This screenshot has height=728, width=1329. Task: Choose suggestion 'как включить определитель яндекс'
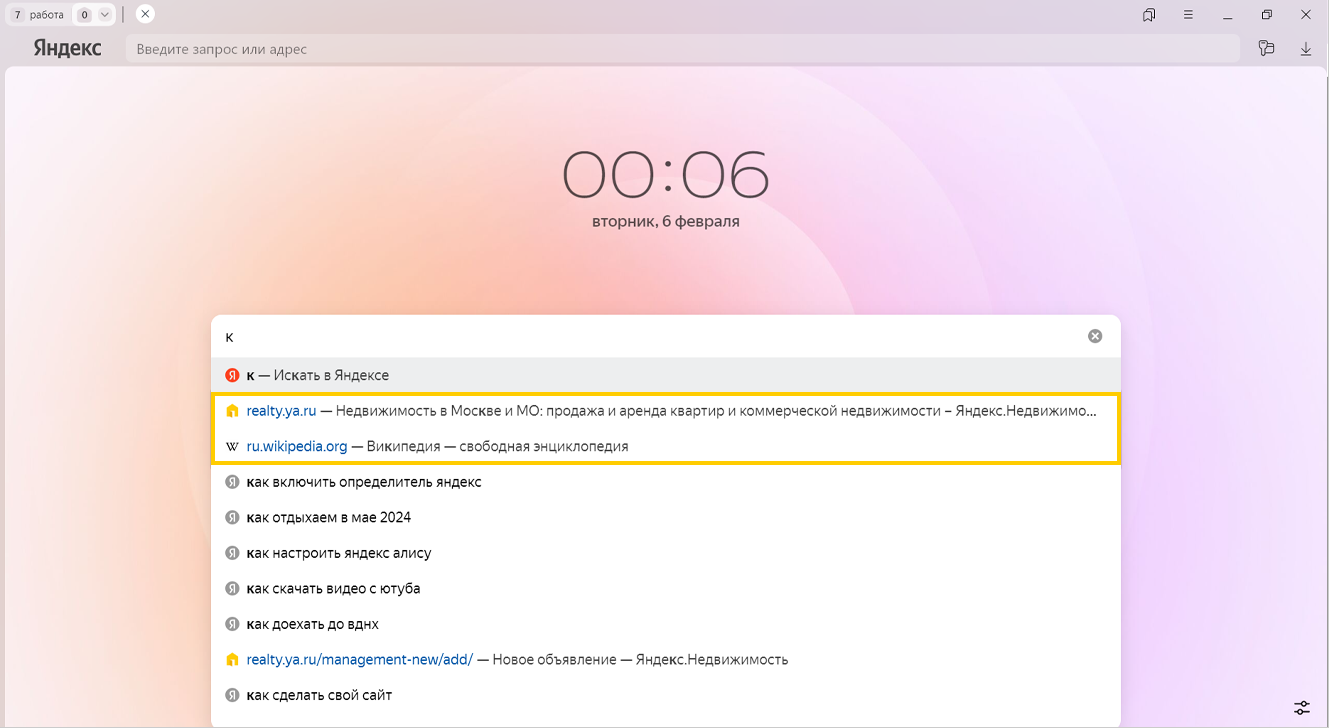[x=364, y=482]
